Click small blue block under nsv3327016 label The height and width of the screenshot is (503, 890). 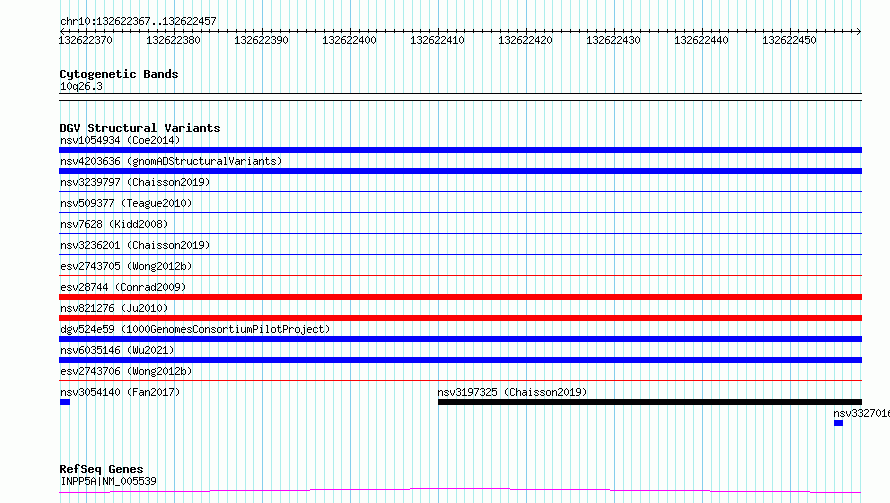coord(838,423)
